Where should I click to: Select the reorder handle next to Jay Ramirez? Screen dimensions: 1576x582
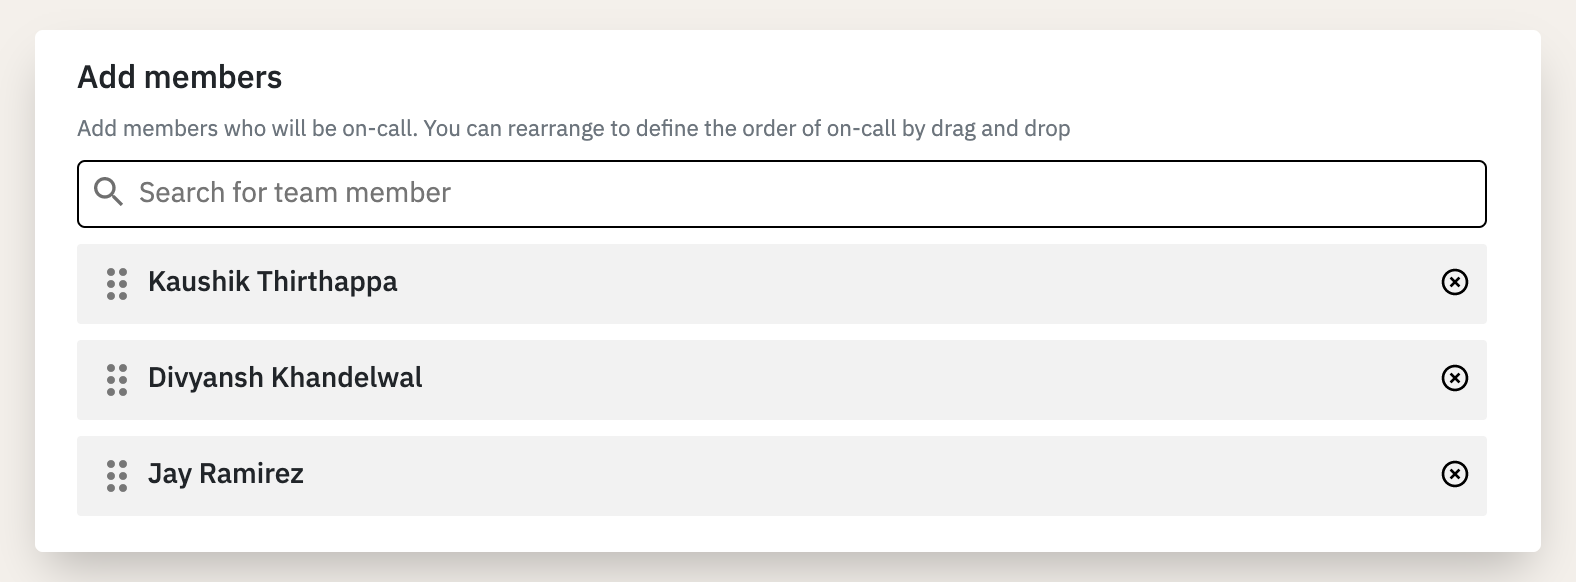point(117,476)
